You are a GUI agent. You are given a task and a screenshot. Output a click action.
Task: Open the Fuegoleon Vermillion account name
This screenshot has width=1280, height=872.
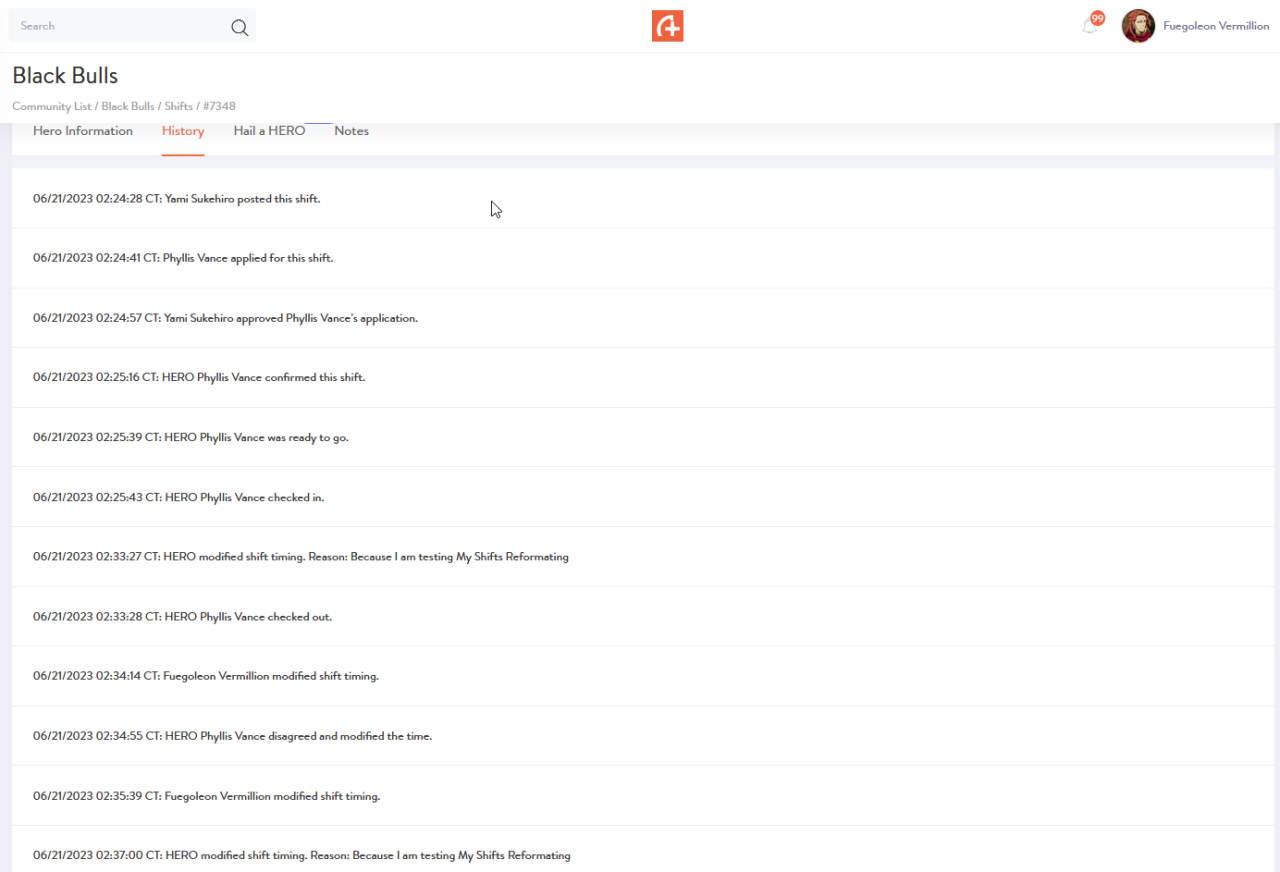(1216, 26)
